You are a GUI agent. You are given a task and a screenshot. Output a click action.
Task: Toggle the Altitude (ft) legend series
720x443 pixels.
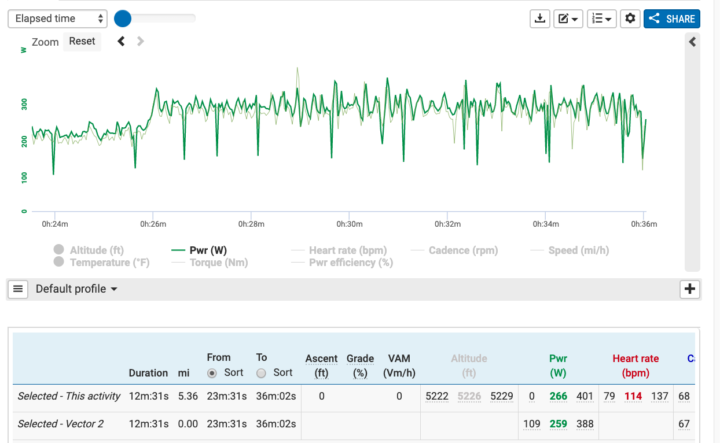pos(90,250)
